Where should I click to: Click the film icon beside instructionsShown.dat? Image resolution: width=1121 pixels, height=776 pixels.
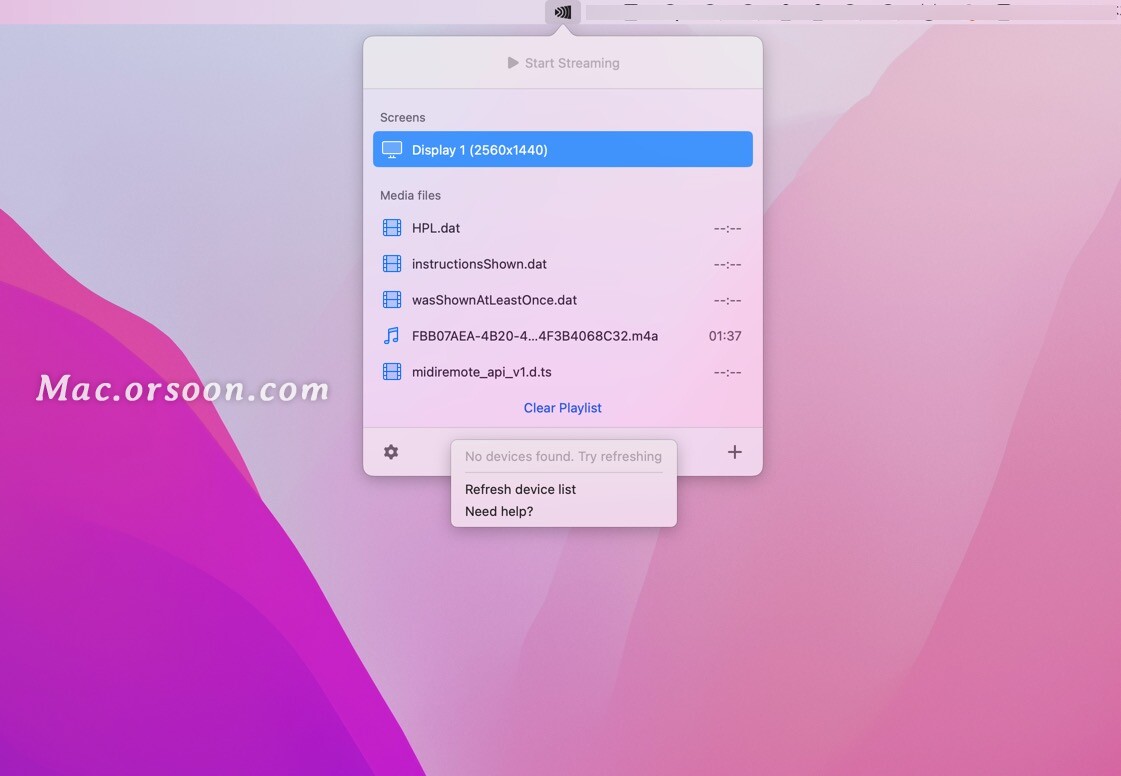(x=391, y=263)
